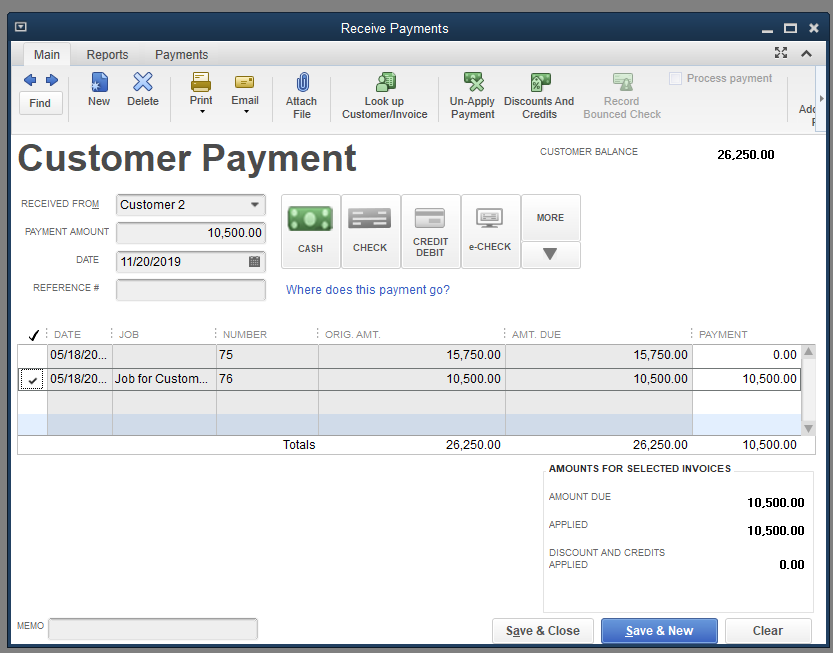
Task: Click the New payment icon
Action: tap(99, 89)
